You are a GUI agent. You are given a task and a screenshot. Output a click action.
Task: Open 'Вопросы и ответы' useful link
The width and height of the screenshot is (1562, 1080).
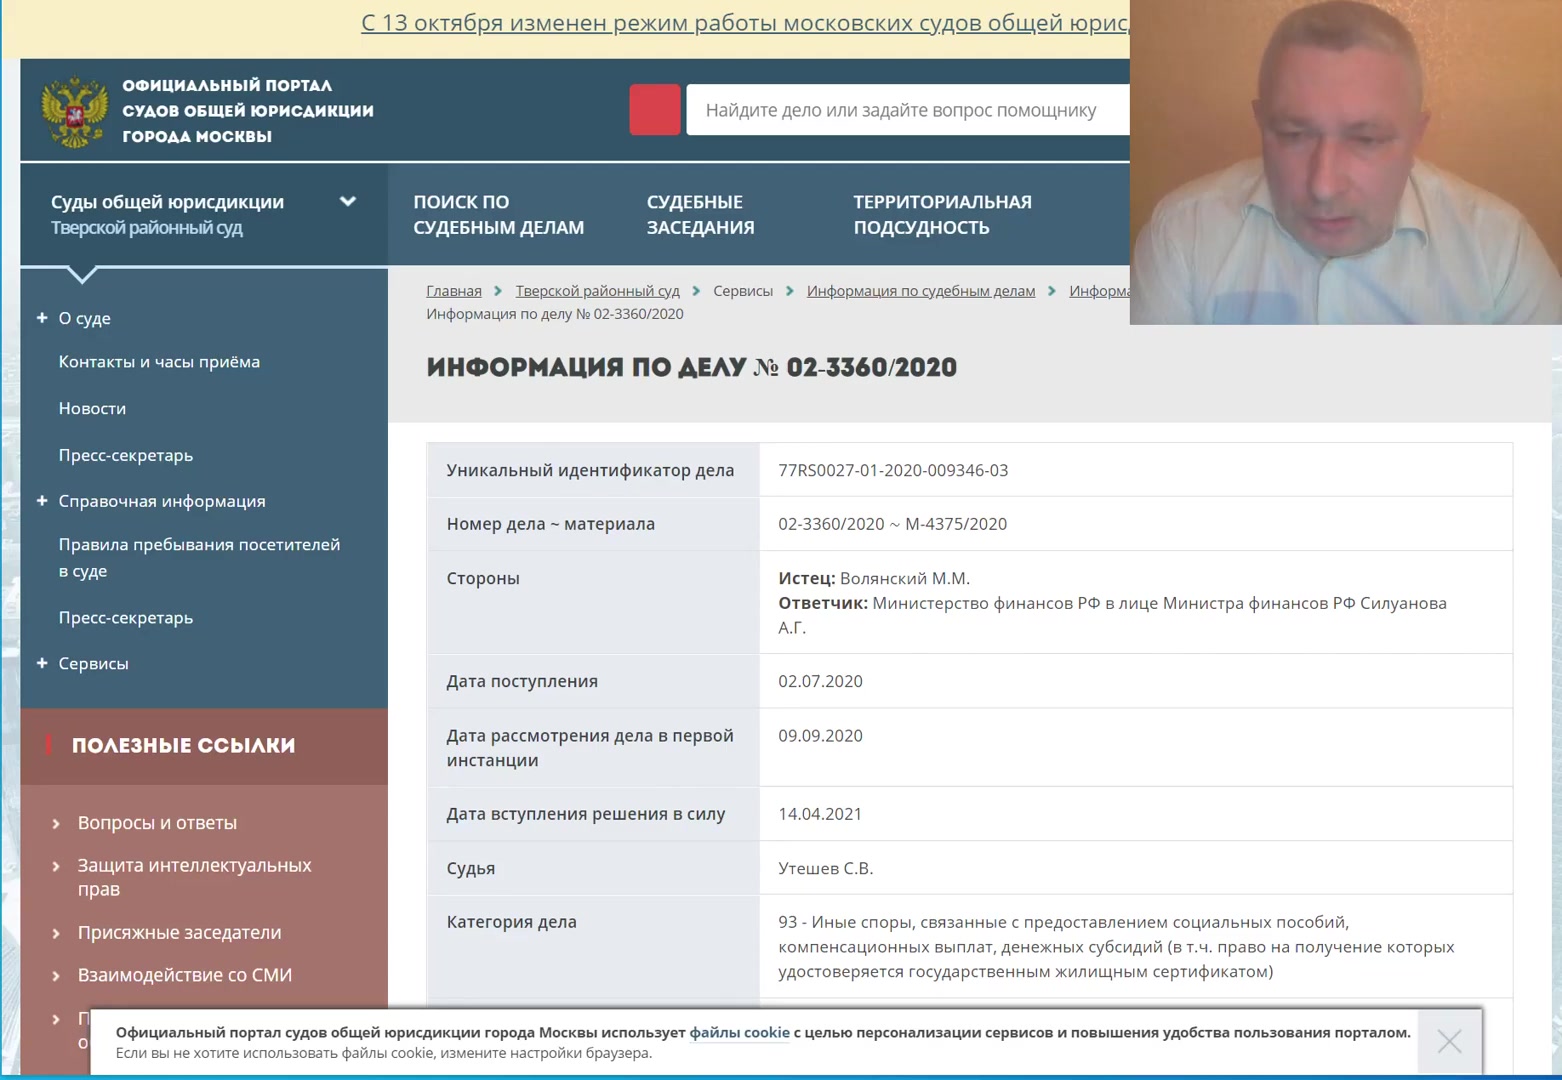pos(157,823)
